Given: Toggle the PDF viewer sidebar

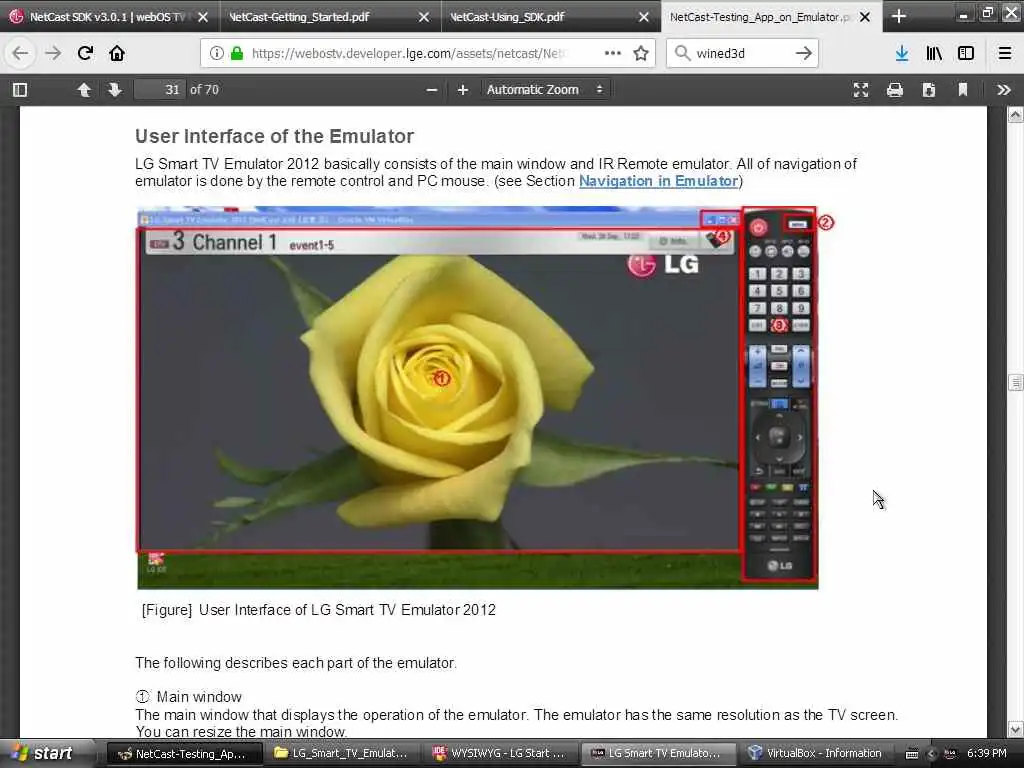Looking at the screenshot, I should point(20,89).
